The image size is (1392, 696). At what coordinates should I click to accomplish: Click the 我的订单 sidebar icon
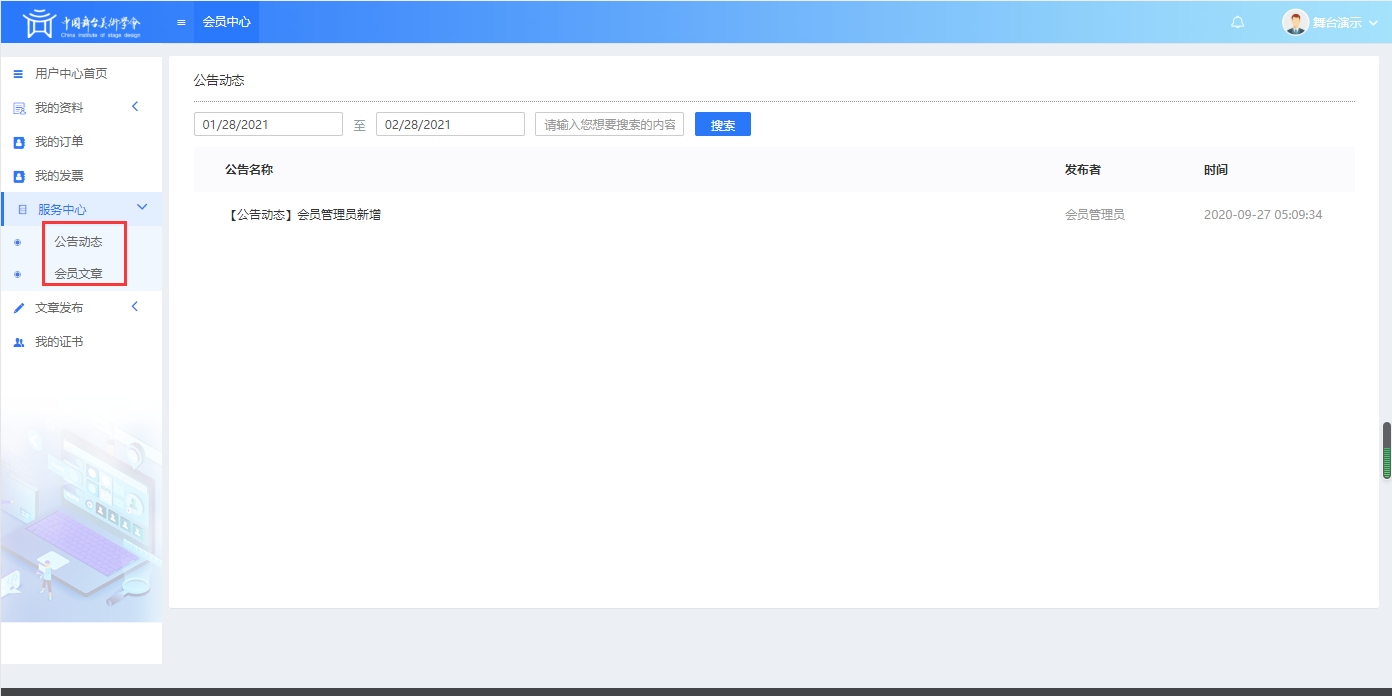coord(18,143)
